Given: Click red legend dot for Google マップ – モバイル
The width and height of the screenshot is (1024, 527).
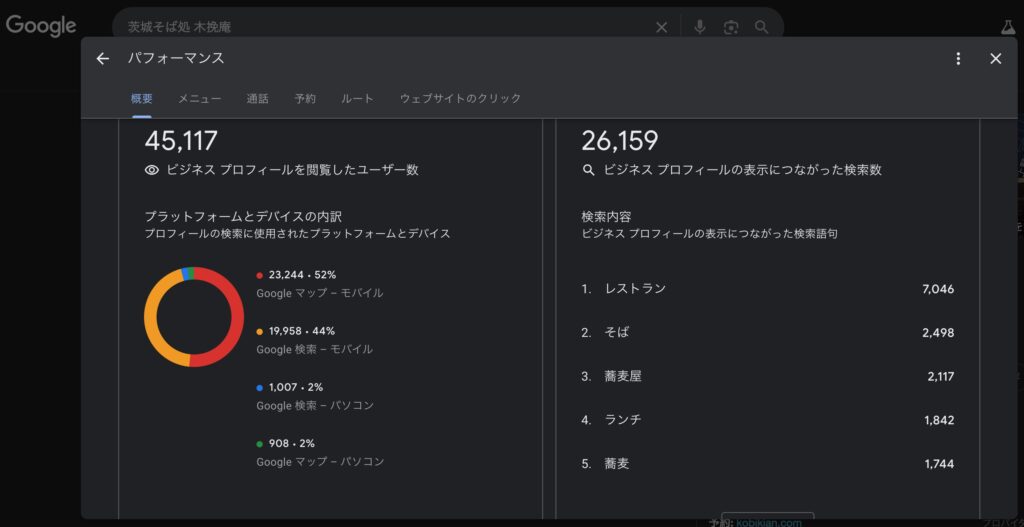Looking at the screenshot, I should tap(260, 276).
